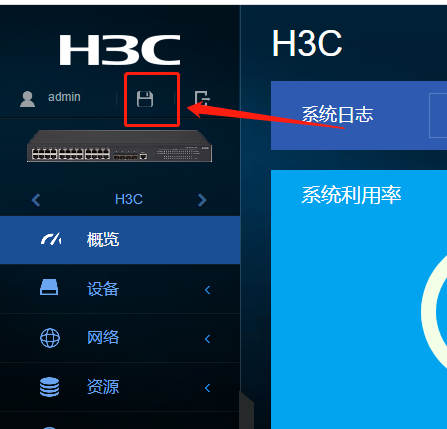447x429 pixels.
Task: Click the H3C device name label under switch
Action: click(x=129, y=199)
